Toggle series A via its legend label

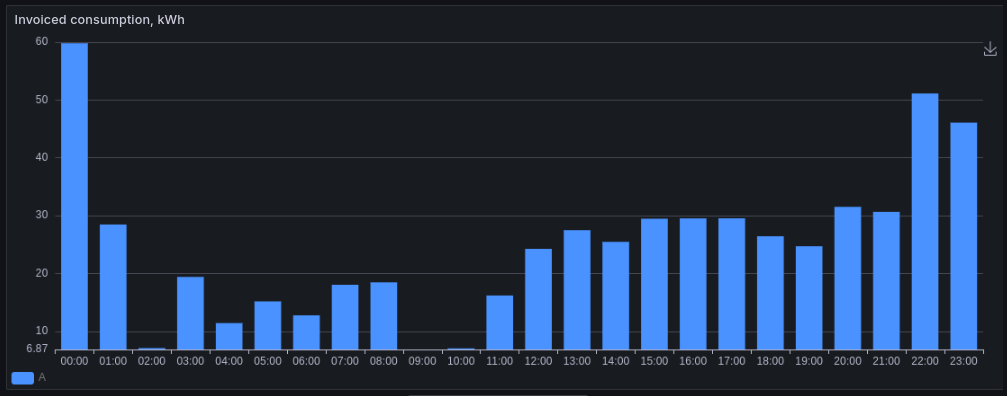pos(42,377)
